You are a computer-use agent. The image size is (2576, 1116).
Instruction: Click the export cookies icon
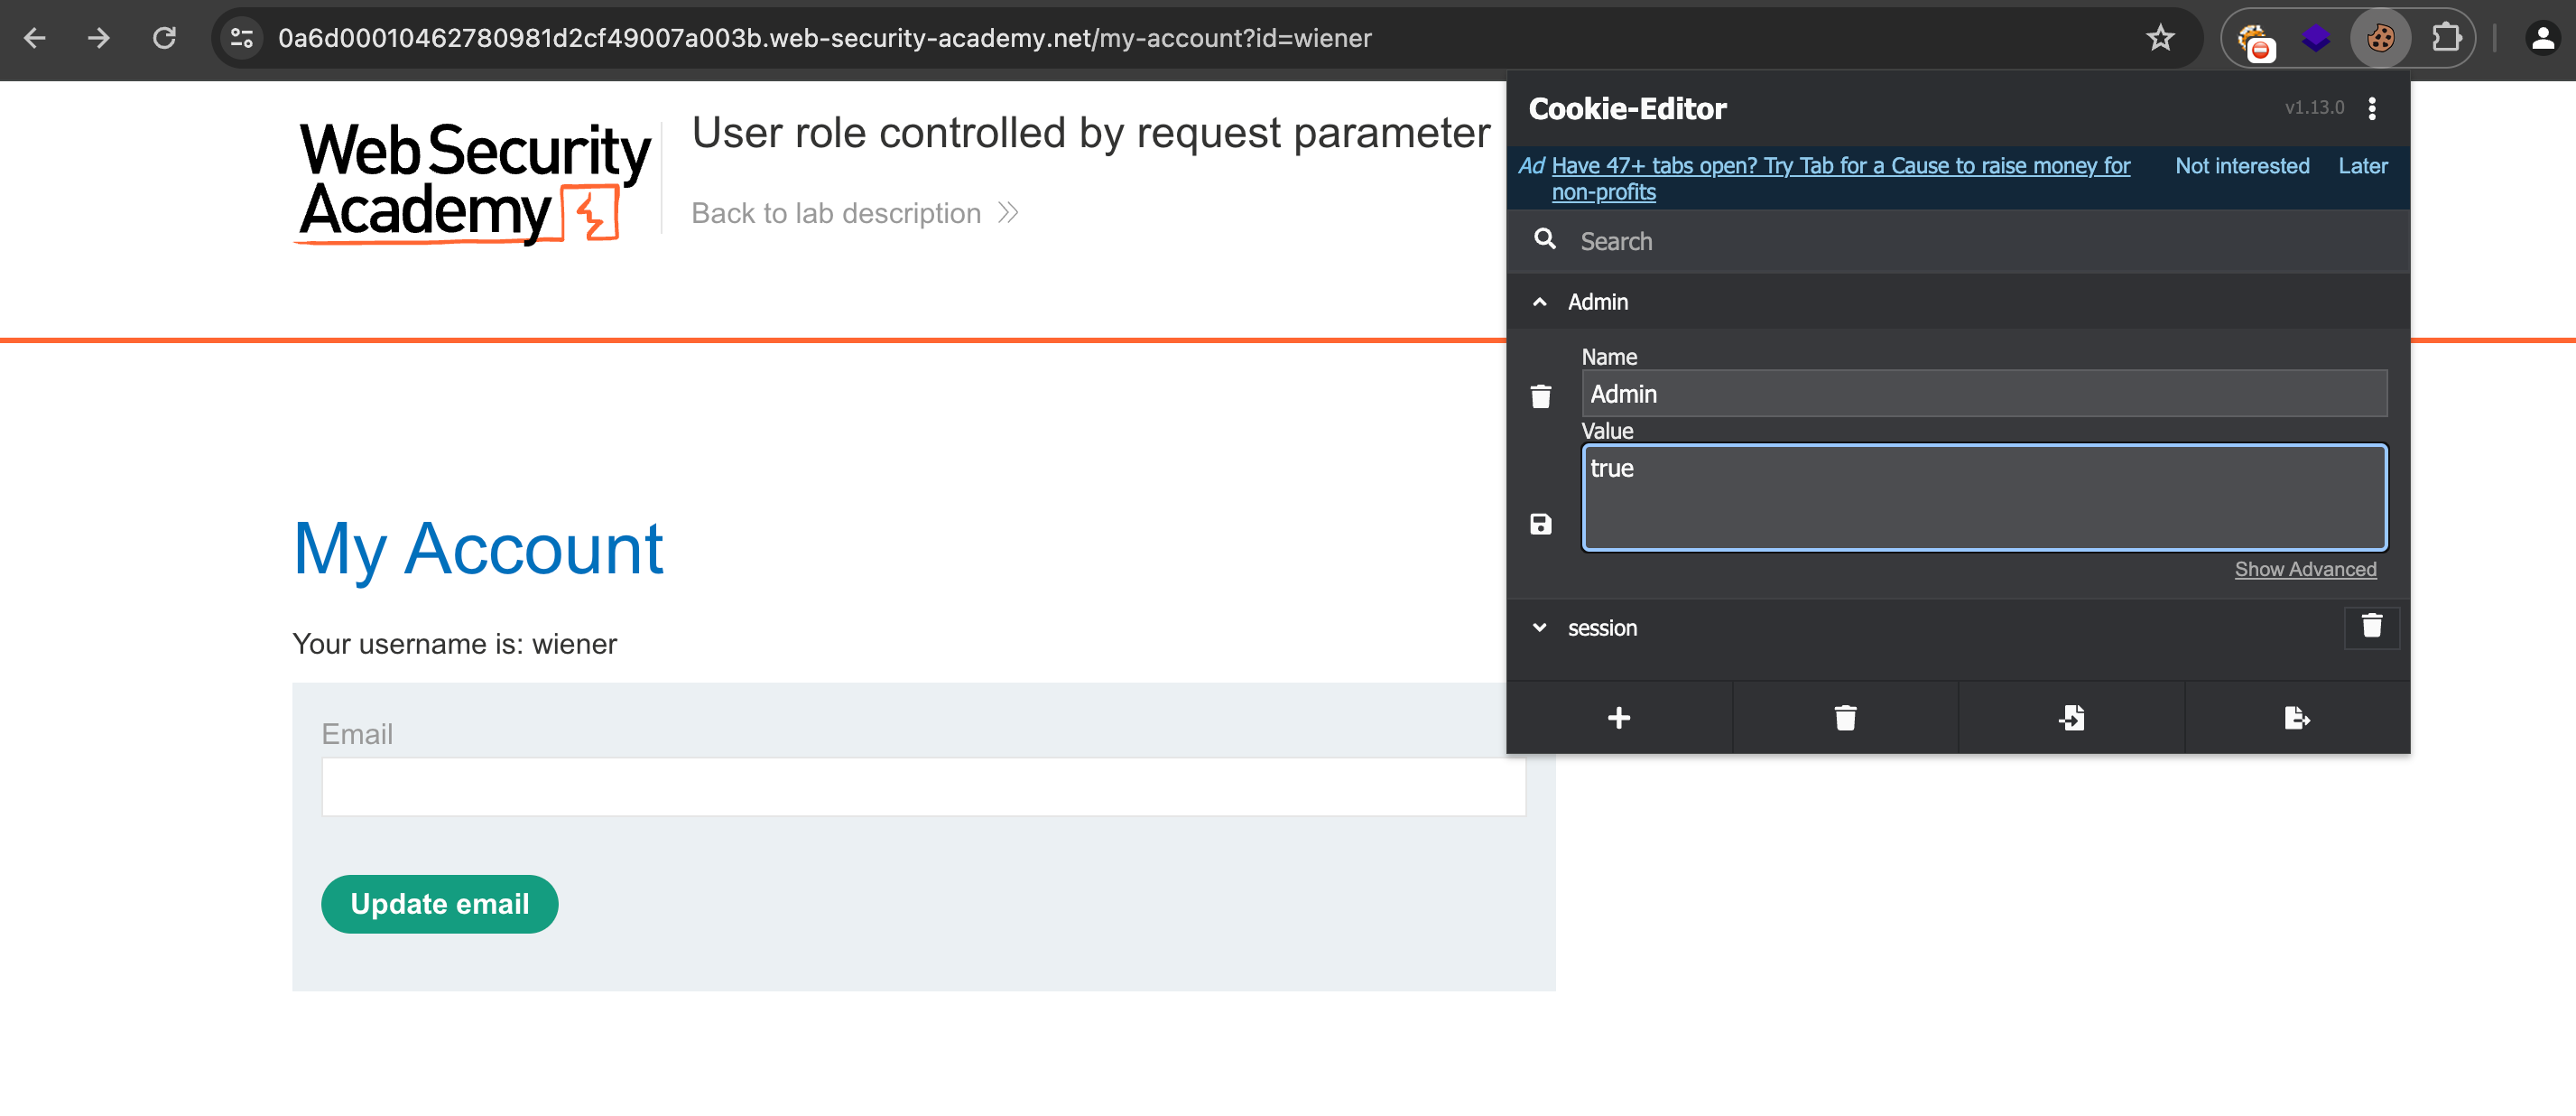click(2297, 718)
